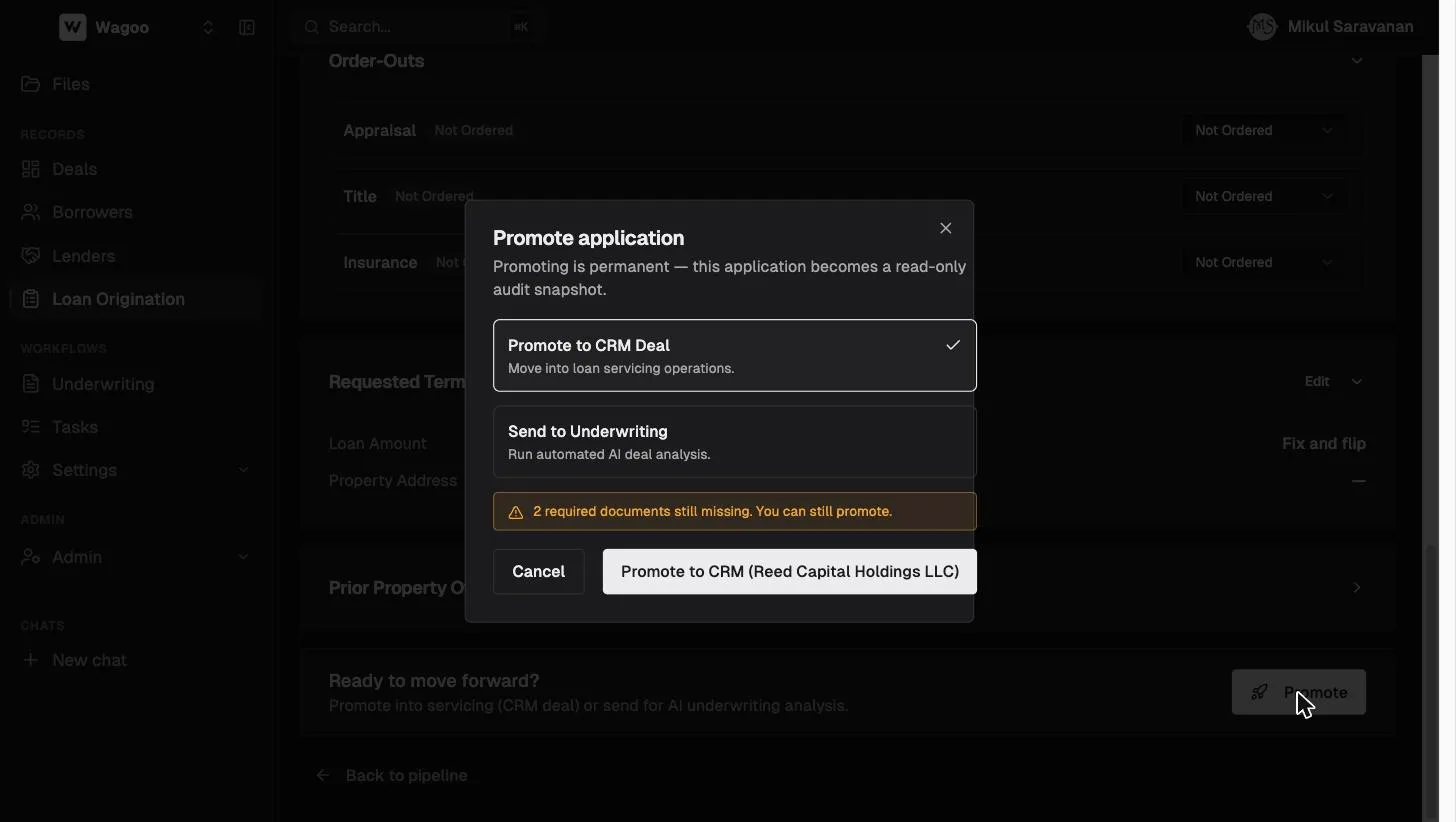
Task: Click the Promote rocket button
Action: tap(1299, 692)
